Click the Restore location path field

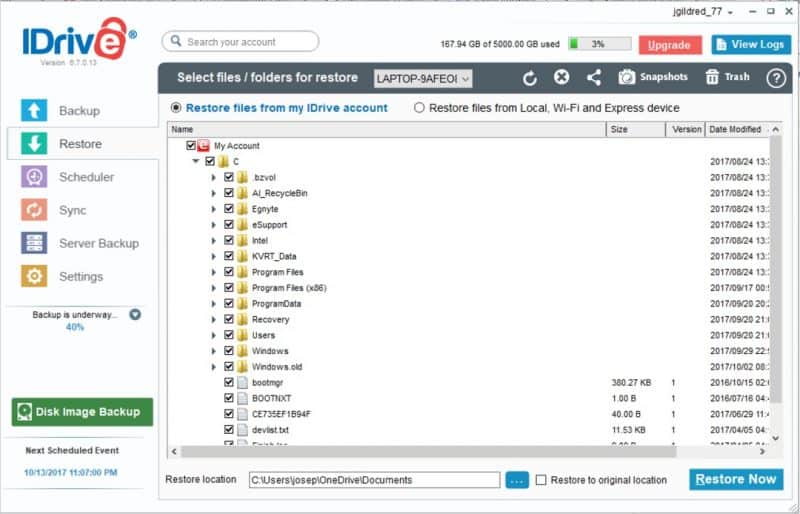[x=374, y=480]
